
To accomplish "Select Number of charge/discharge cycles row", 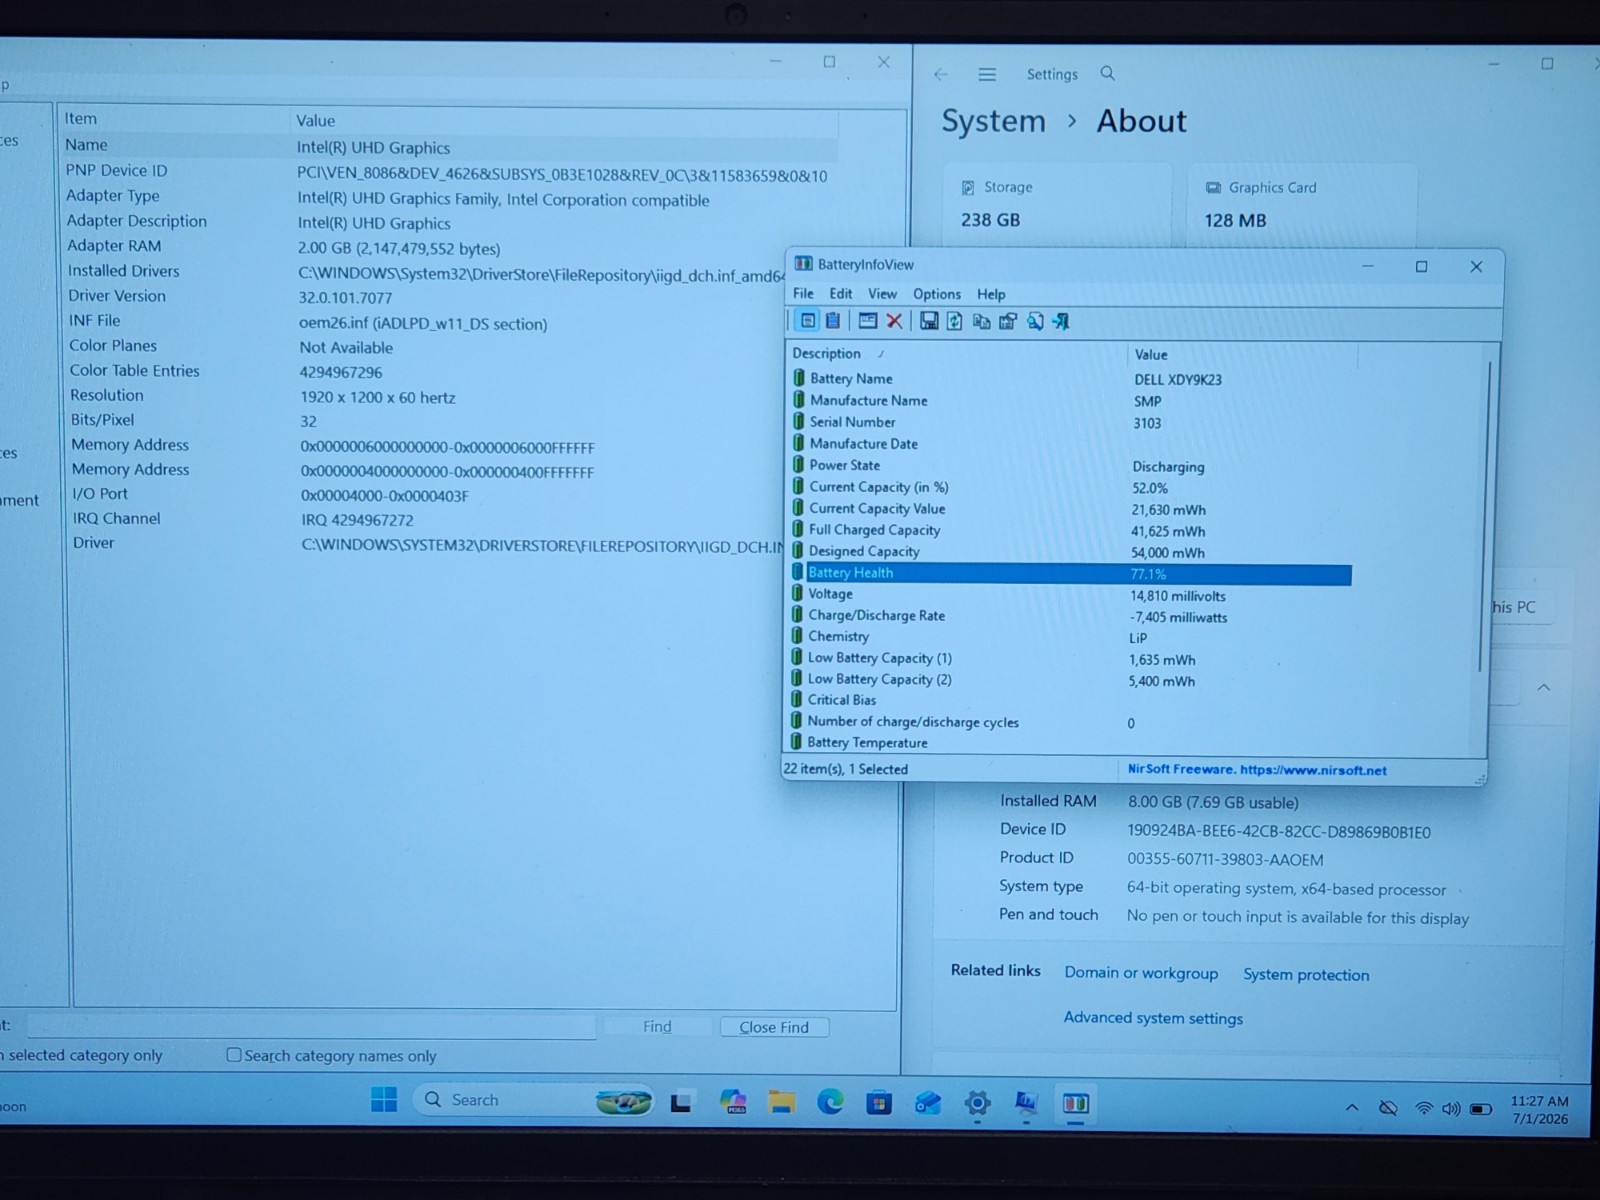I will 1069,722.
